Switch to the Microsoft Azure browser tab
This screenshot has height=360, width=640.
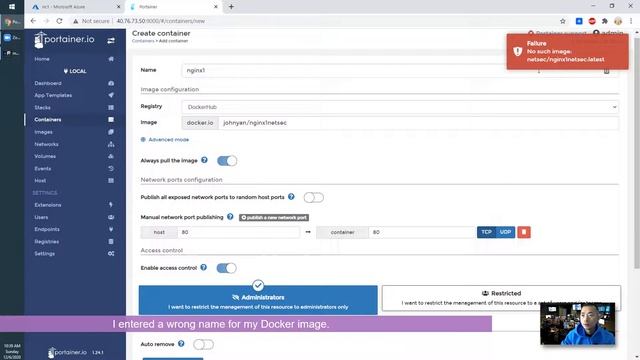pos(75,7)
